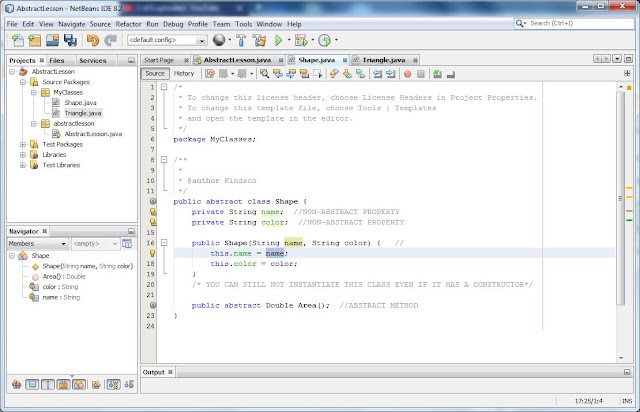Toggle Sort by Name icon in Navigator
Viewport: 640px width, 412px height.
coord(113,384)
